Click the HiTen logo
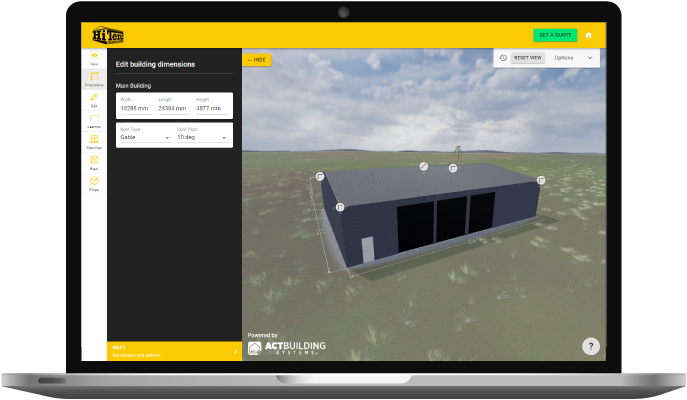The image size is (687, 400). click(x=108, y=35)
